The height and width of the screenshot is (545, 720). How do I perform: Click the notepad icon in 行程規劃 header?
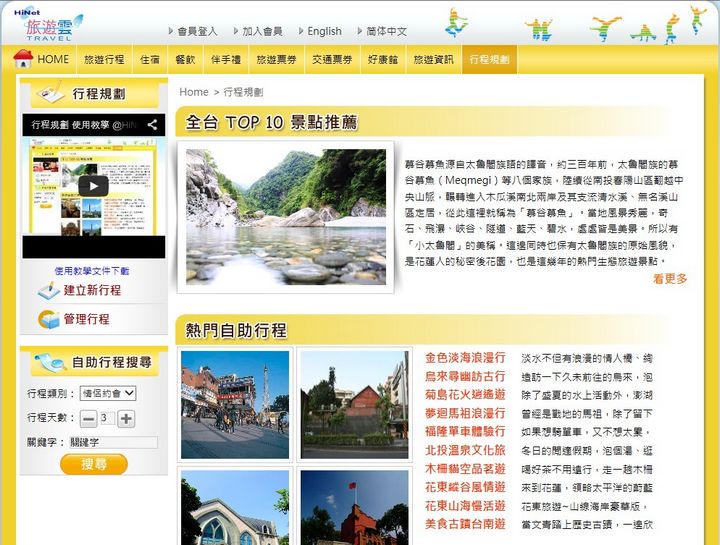click(x=51, y=92)
